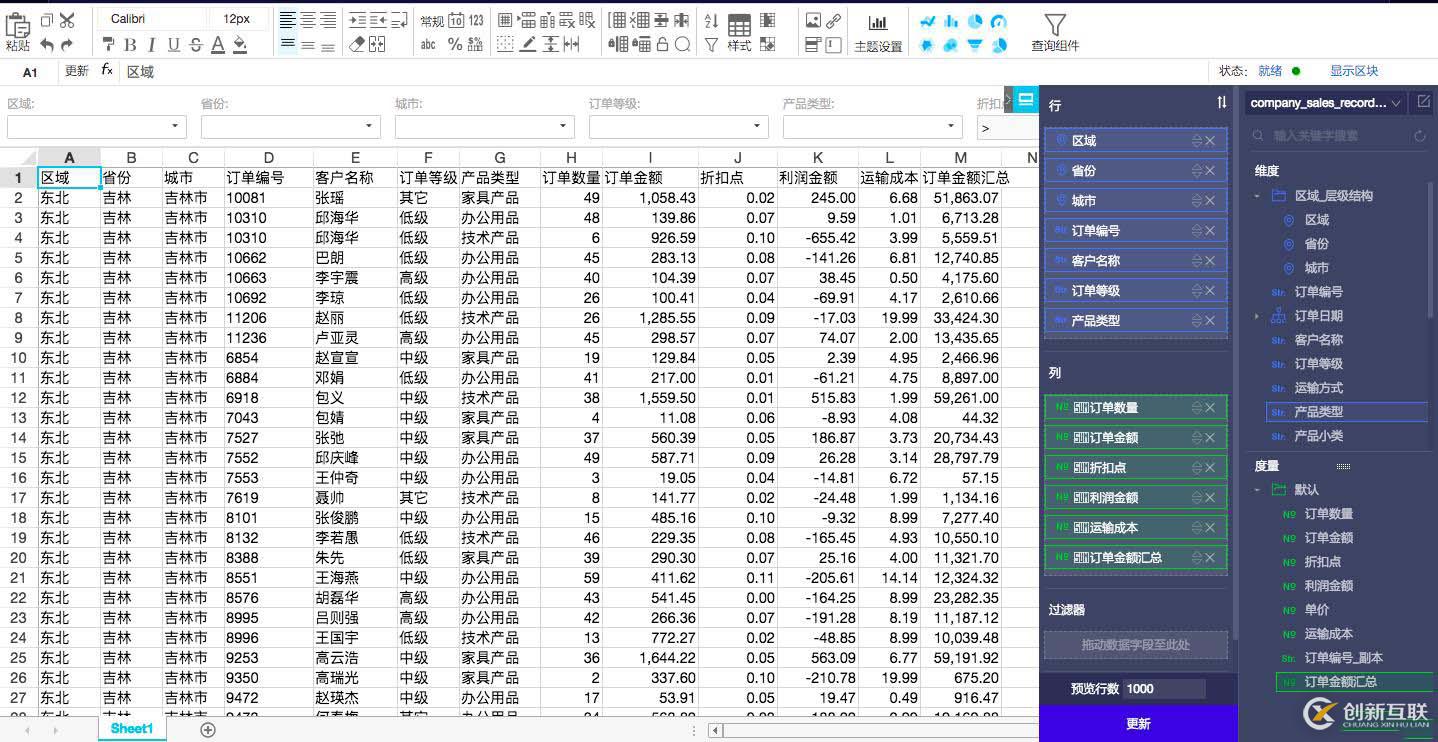
Task: Toggle bold formatting B
Action: point(130,44)
